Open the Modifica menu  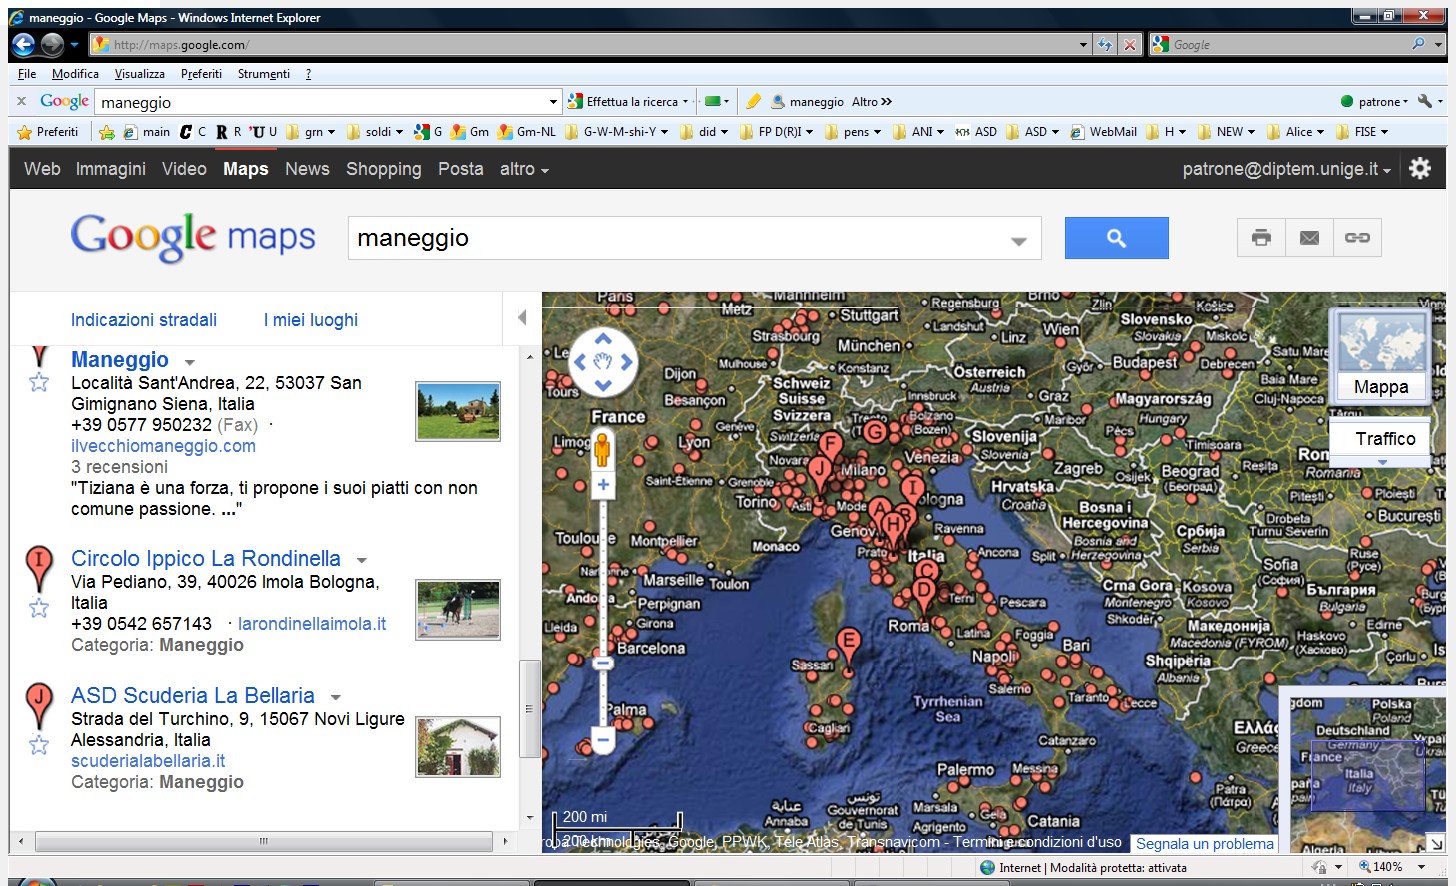pos(75,74)
